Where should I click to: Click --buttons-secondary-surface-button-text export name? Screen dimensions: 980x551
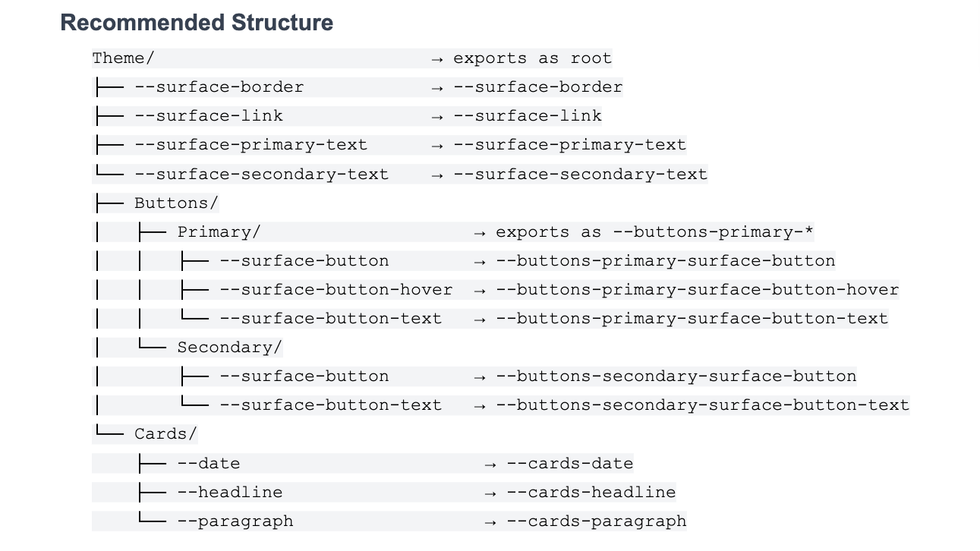[x=702, y=405]
